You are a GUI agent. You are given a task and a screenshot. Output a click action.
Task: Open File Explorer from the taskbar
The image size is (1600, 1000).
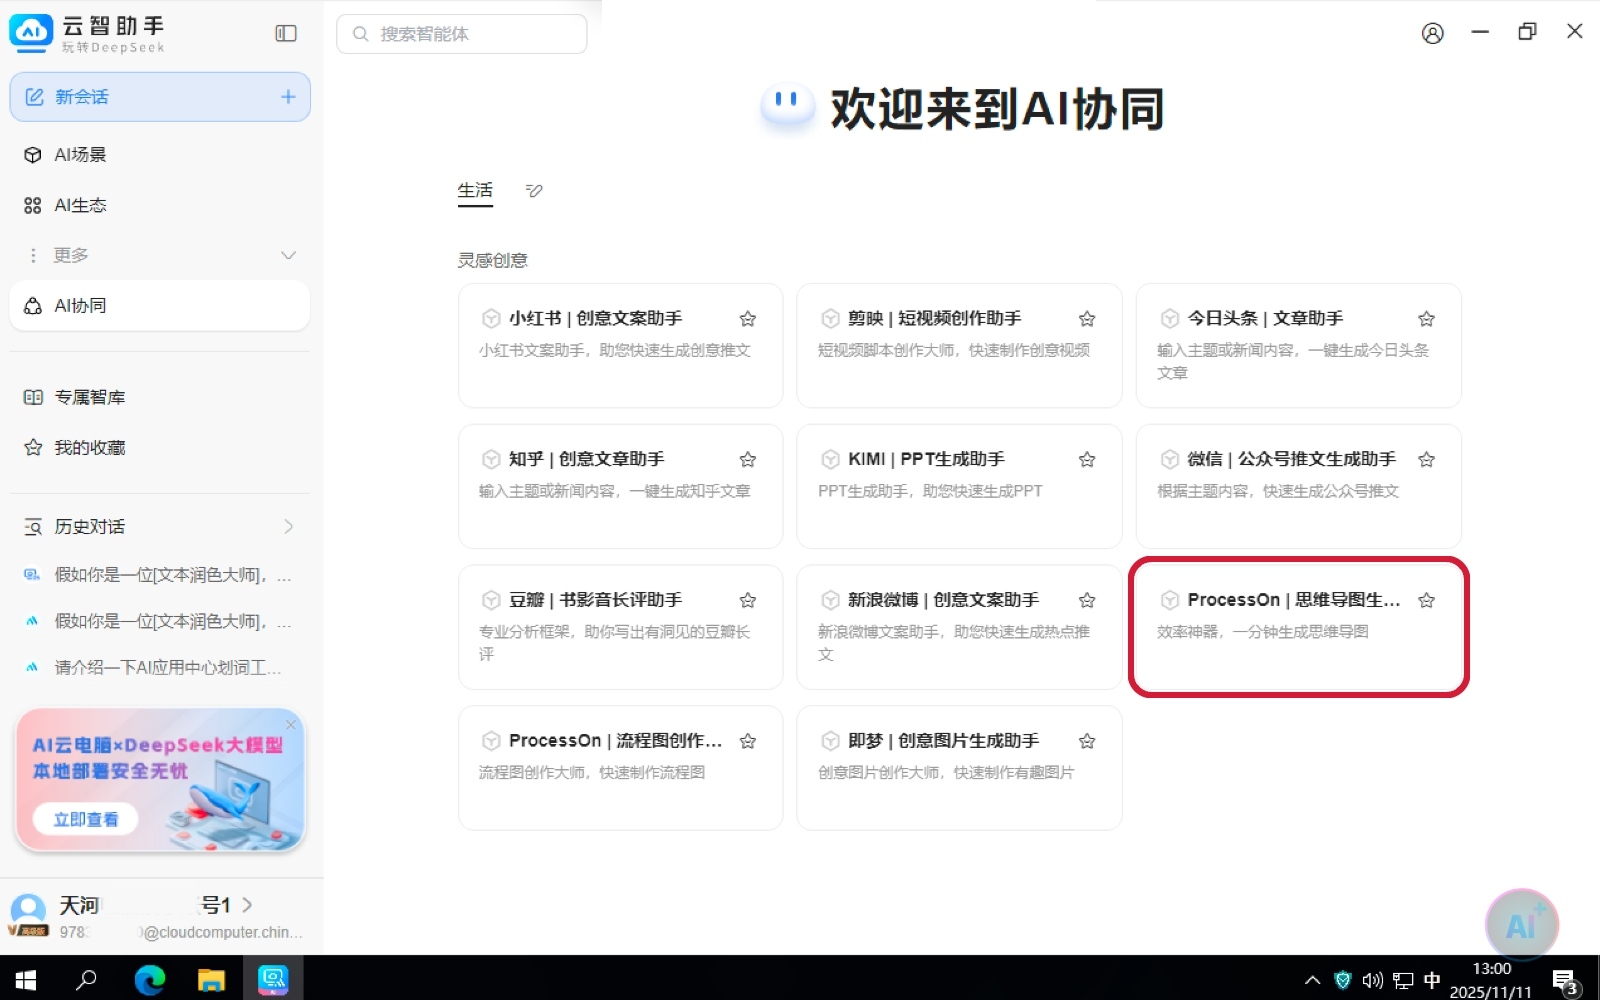(x=211, y=979)
